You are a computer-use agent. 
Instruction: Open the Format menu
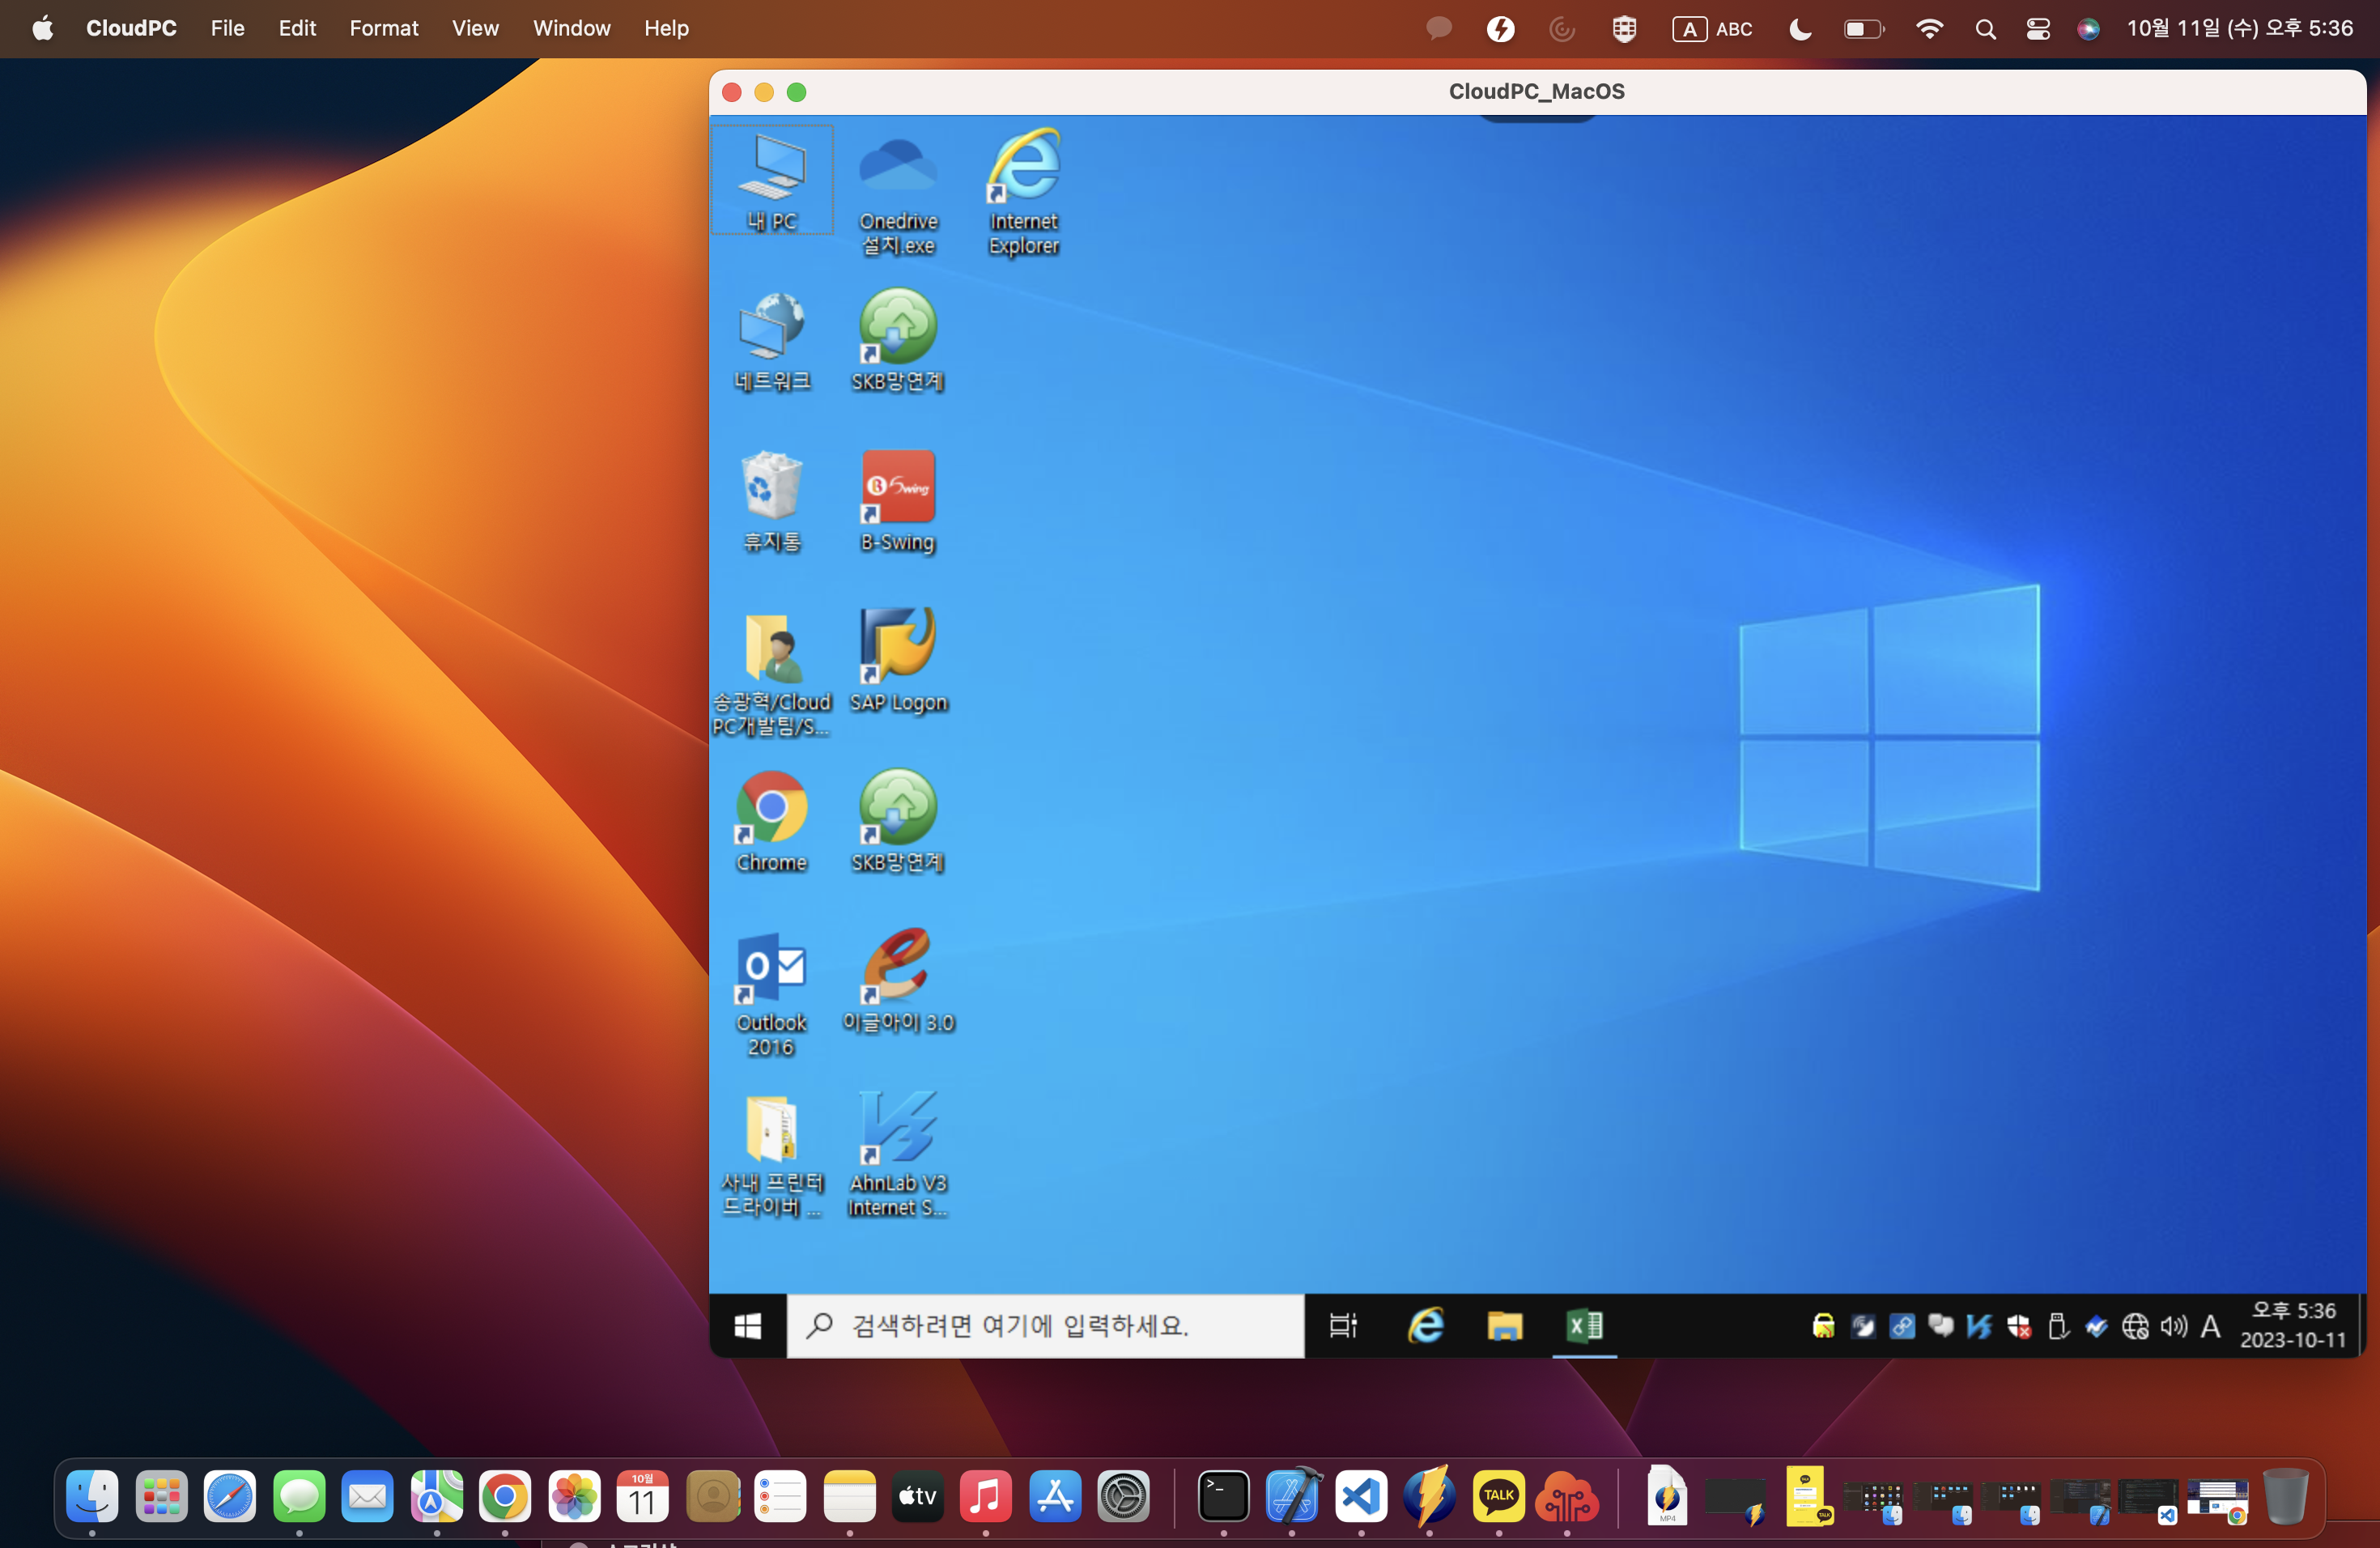click(383, 29)
